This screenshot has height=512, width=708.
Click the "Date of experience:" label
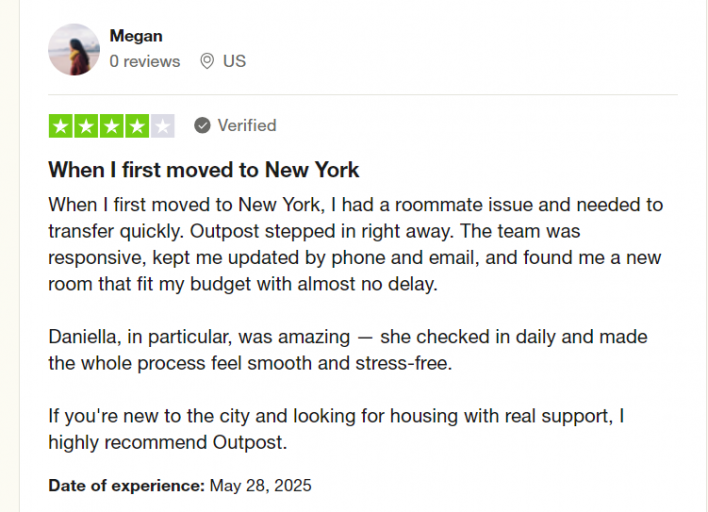coord(126,486)
